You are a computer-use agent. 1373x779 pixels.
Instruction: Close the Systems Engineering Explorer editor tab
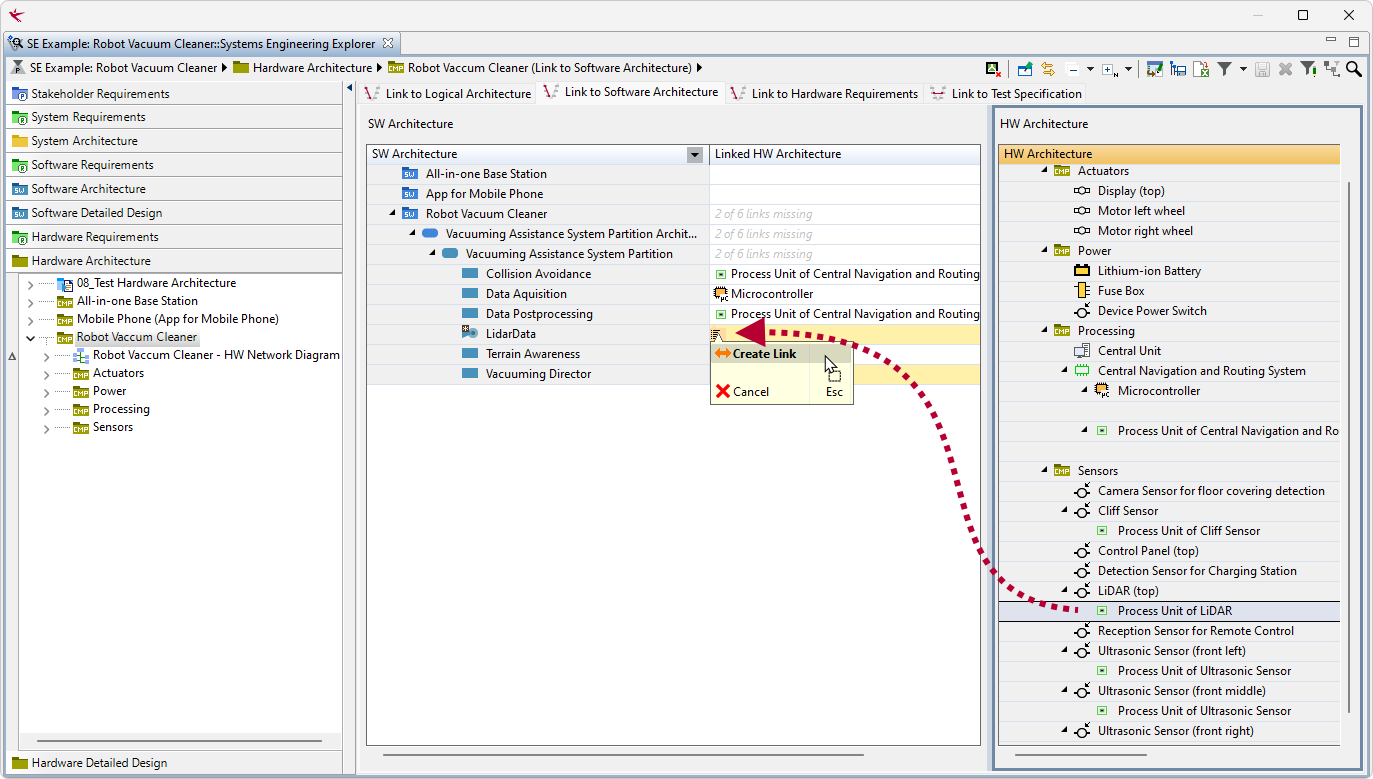[388, 43]
